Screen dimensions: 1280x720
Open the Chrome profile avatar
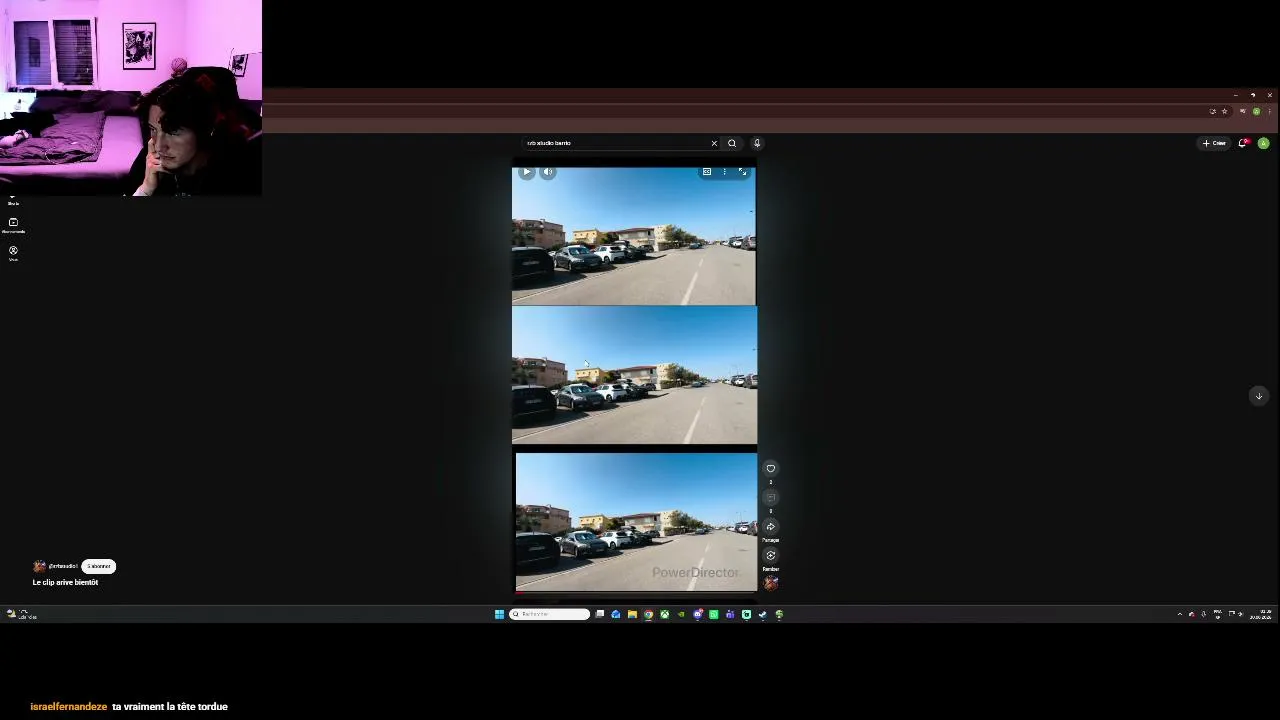(x=1257, y=111)
